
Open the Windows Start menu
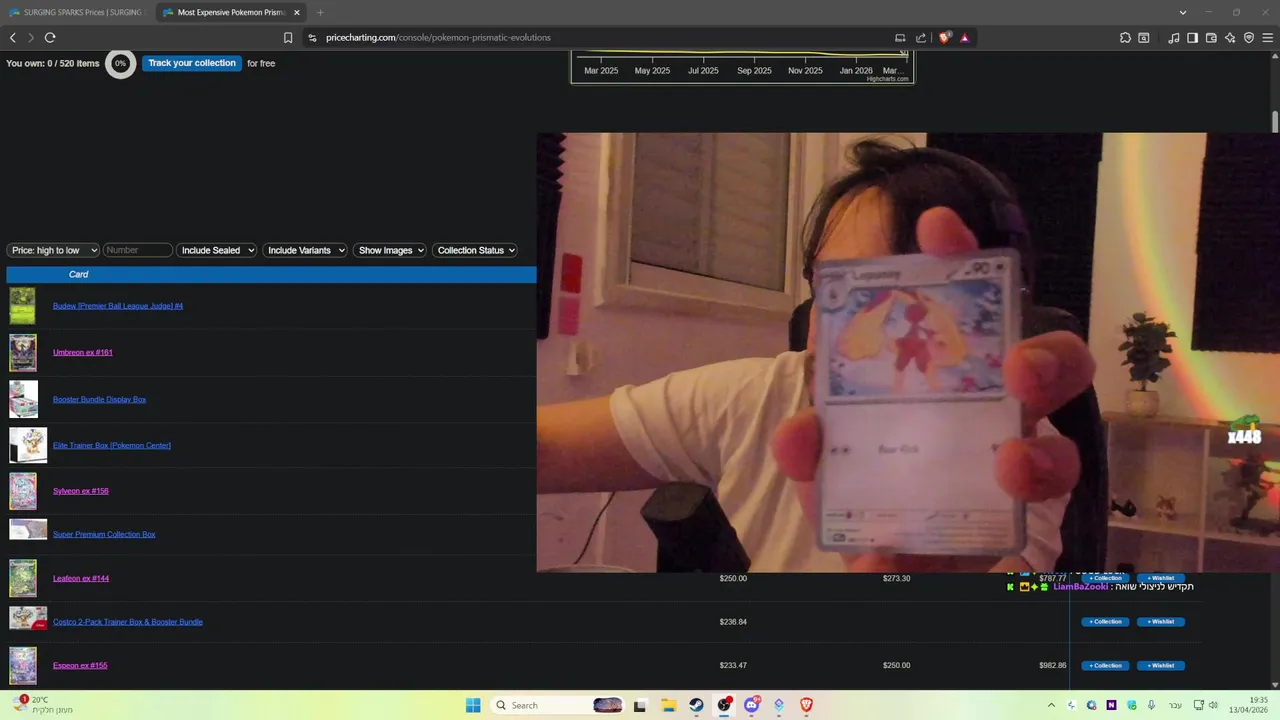pyautogui.click(x=473, y=705)
